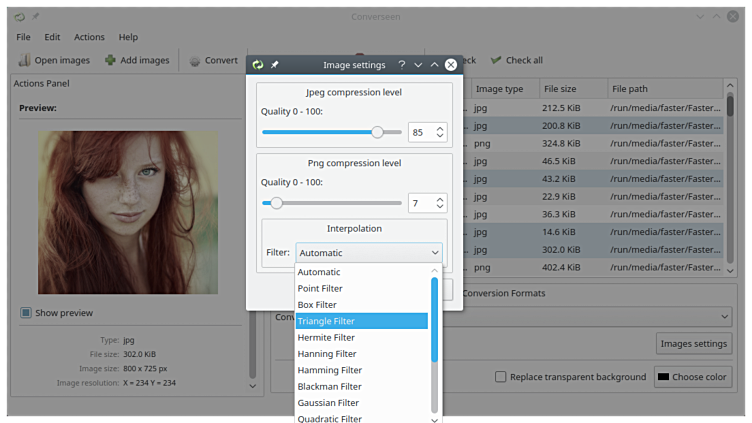The image size is (752, 423).
Task: Click the Images settings button
Action: pyautogui.click(x=693, y=344)
